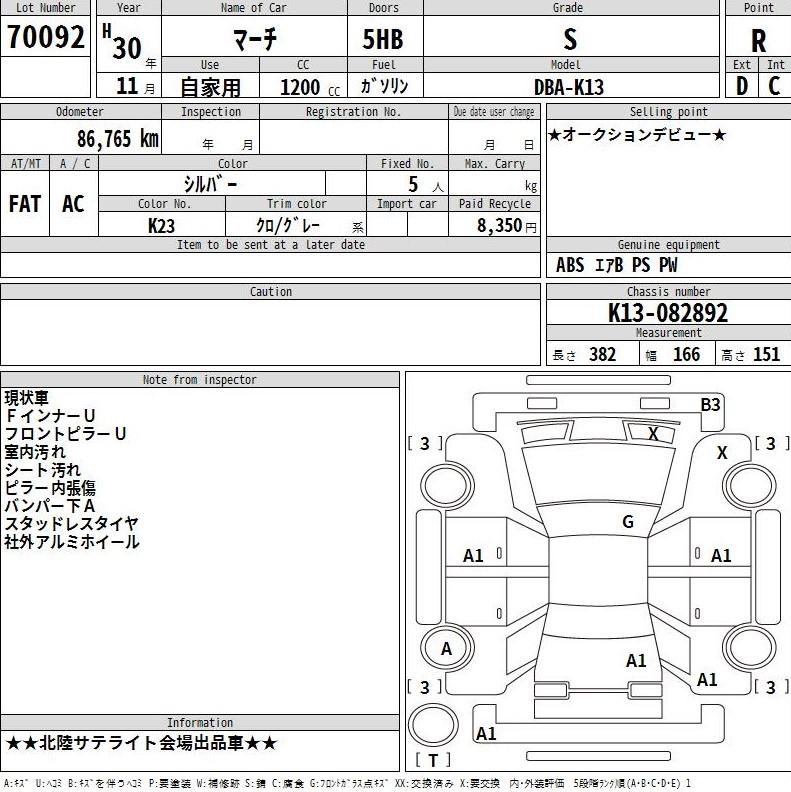Select the year value H30
Screen dimensions: 791x792
(122, 42)
